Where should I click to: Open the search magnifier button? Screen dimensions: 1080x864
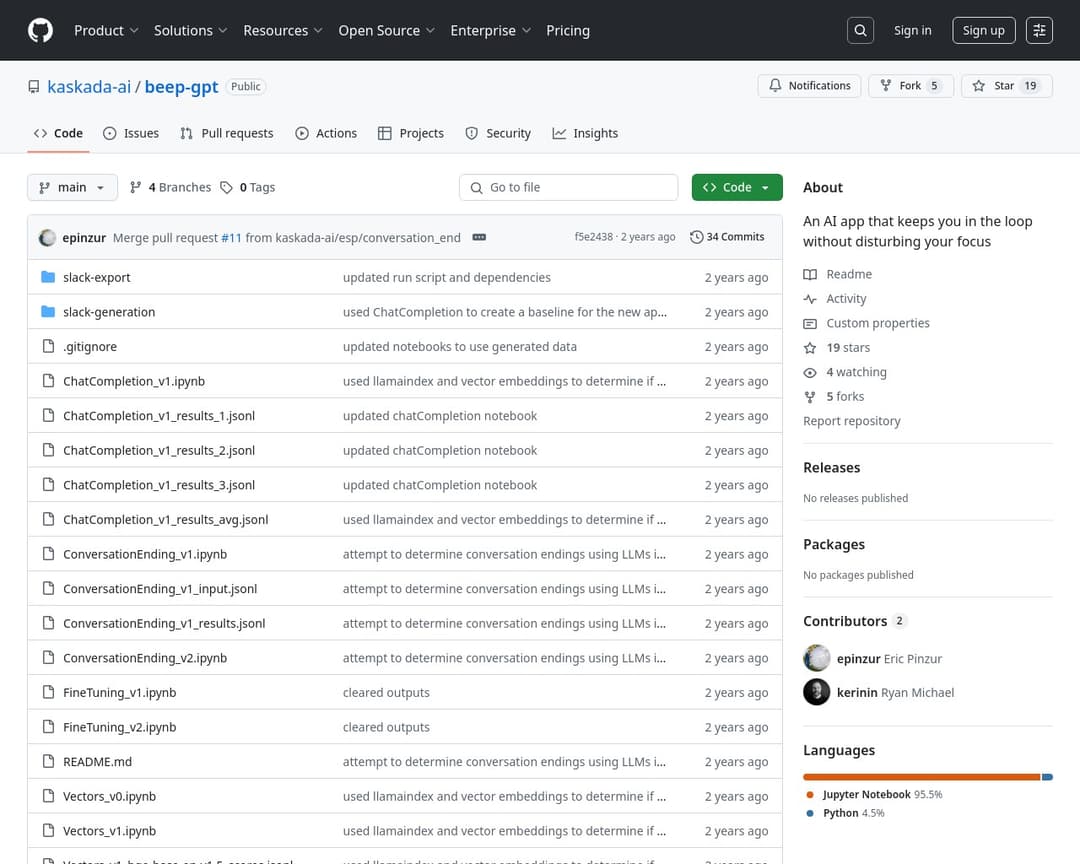(x=860, y=30)
